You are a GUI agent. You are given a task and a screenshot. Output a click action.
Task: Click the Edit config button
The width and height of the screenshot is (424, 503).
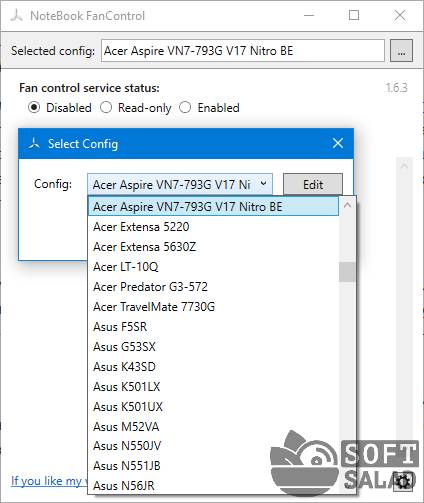313,184
